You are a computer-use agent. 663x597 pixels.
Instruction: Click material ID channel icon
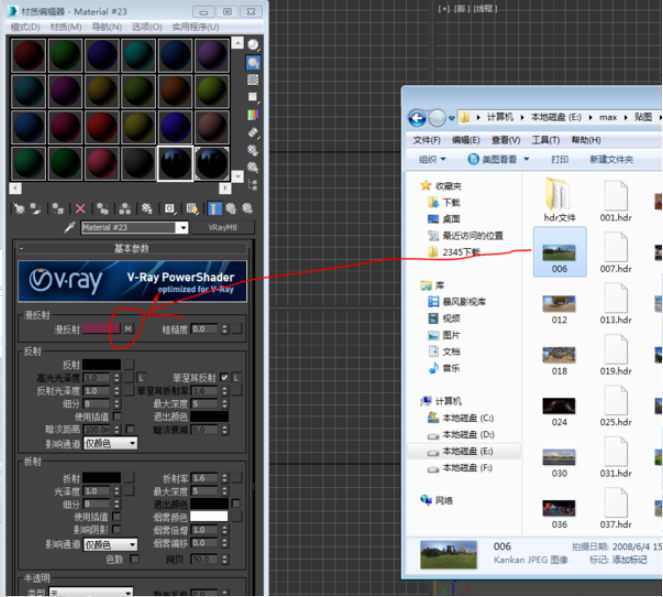[170, 208]
